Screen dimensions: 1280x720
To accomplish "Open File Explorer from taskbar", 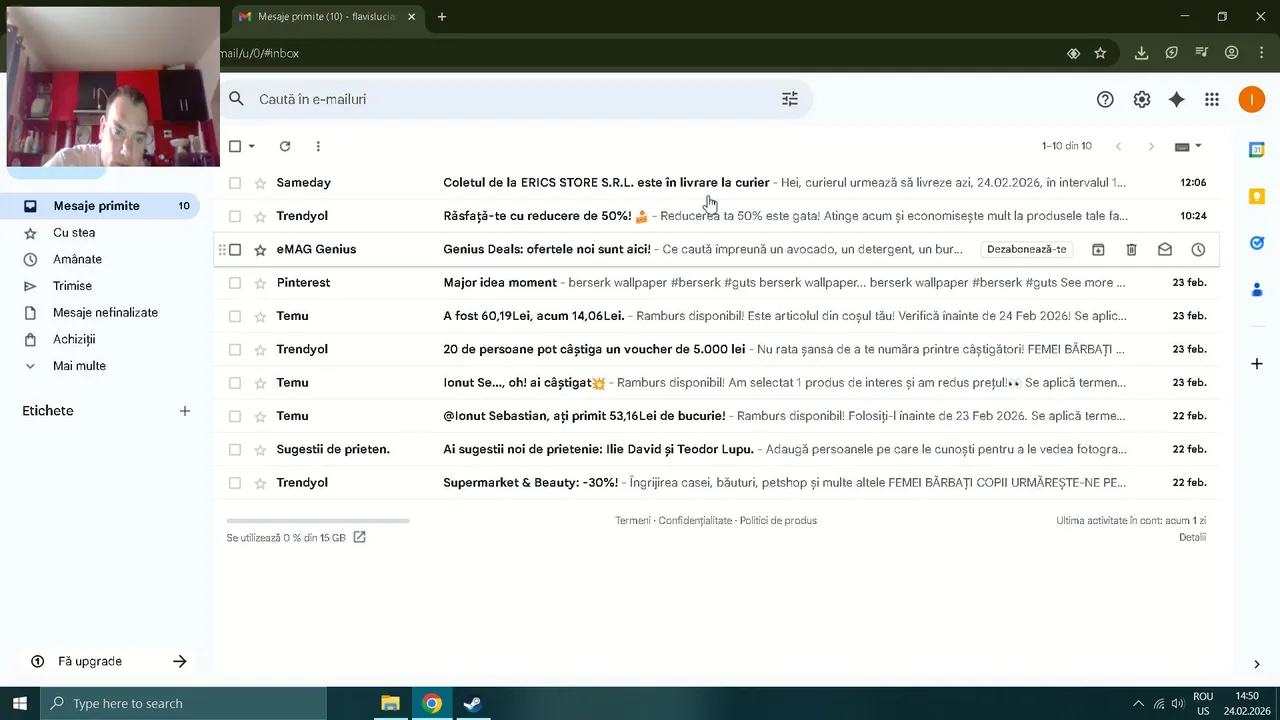I will coord(390,703).
